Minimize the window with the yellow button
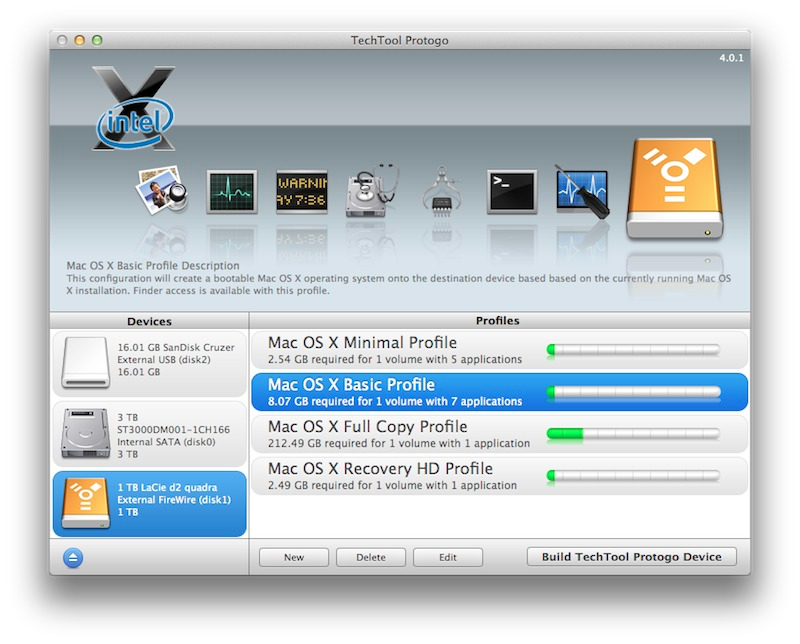Viewport: 800px width, 644px height. coord(80,40)
